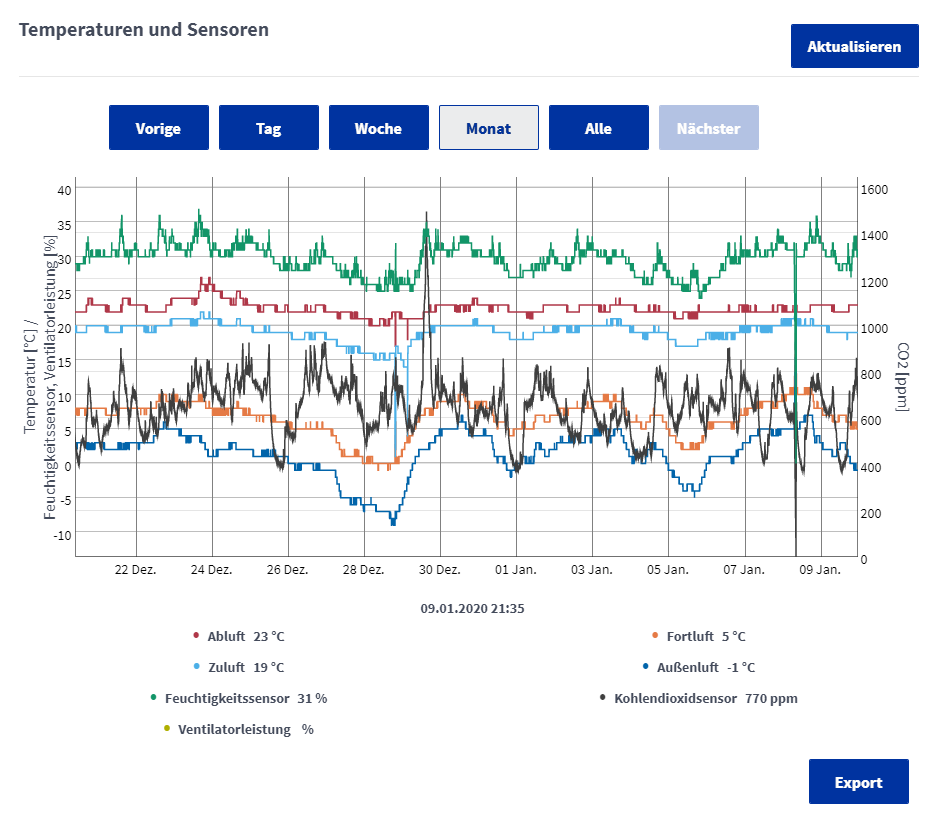Click the 30 Dez. date on the x-axis
The height and width of the screenshot is (828, 937).
click(x=440, y=570)
